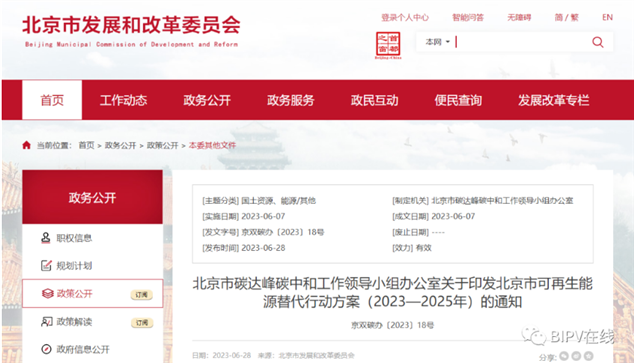Click the 日期: 2023-06-28 line
634x363 pixels.
(x=221, y=355)
